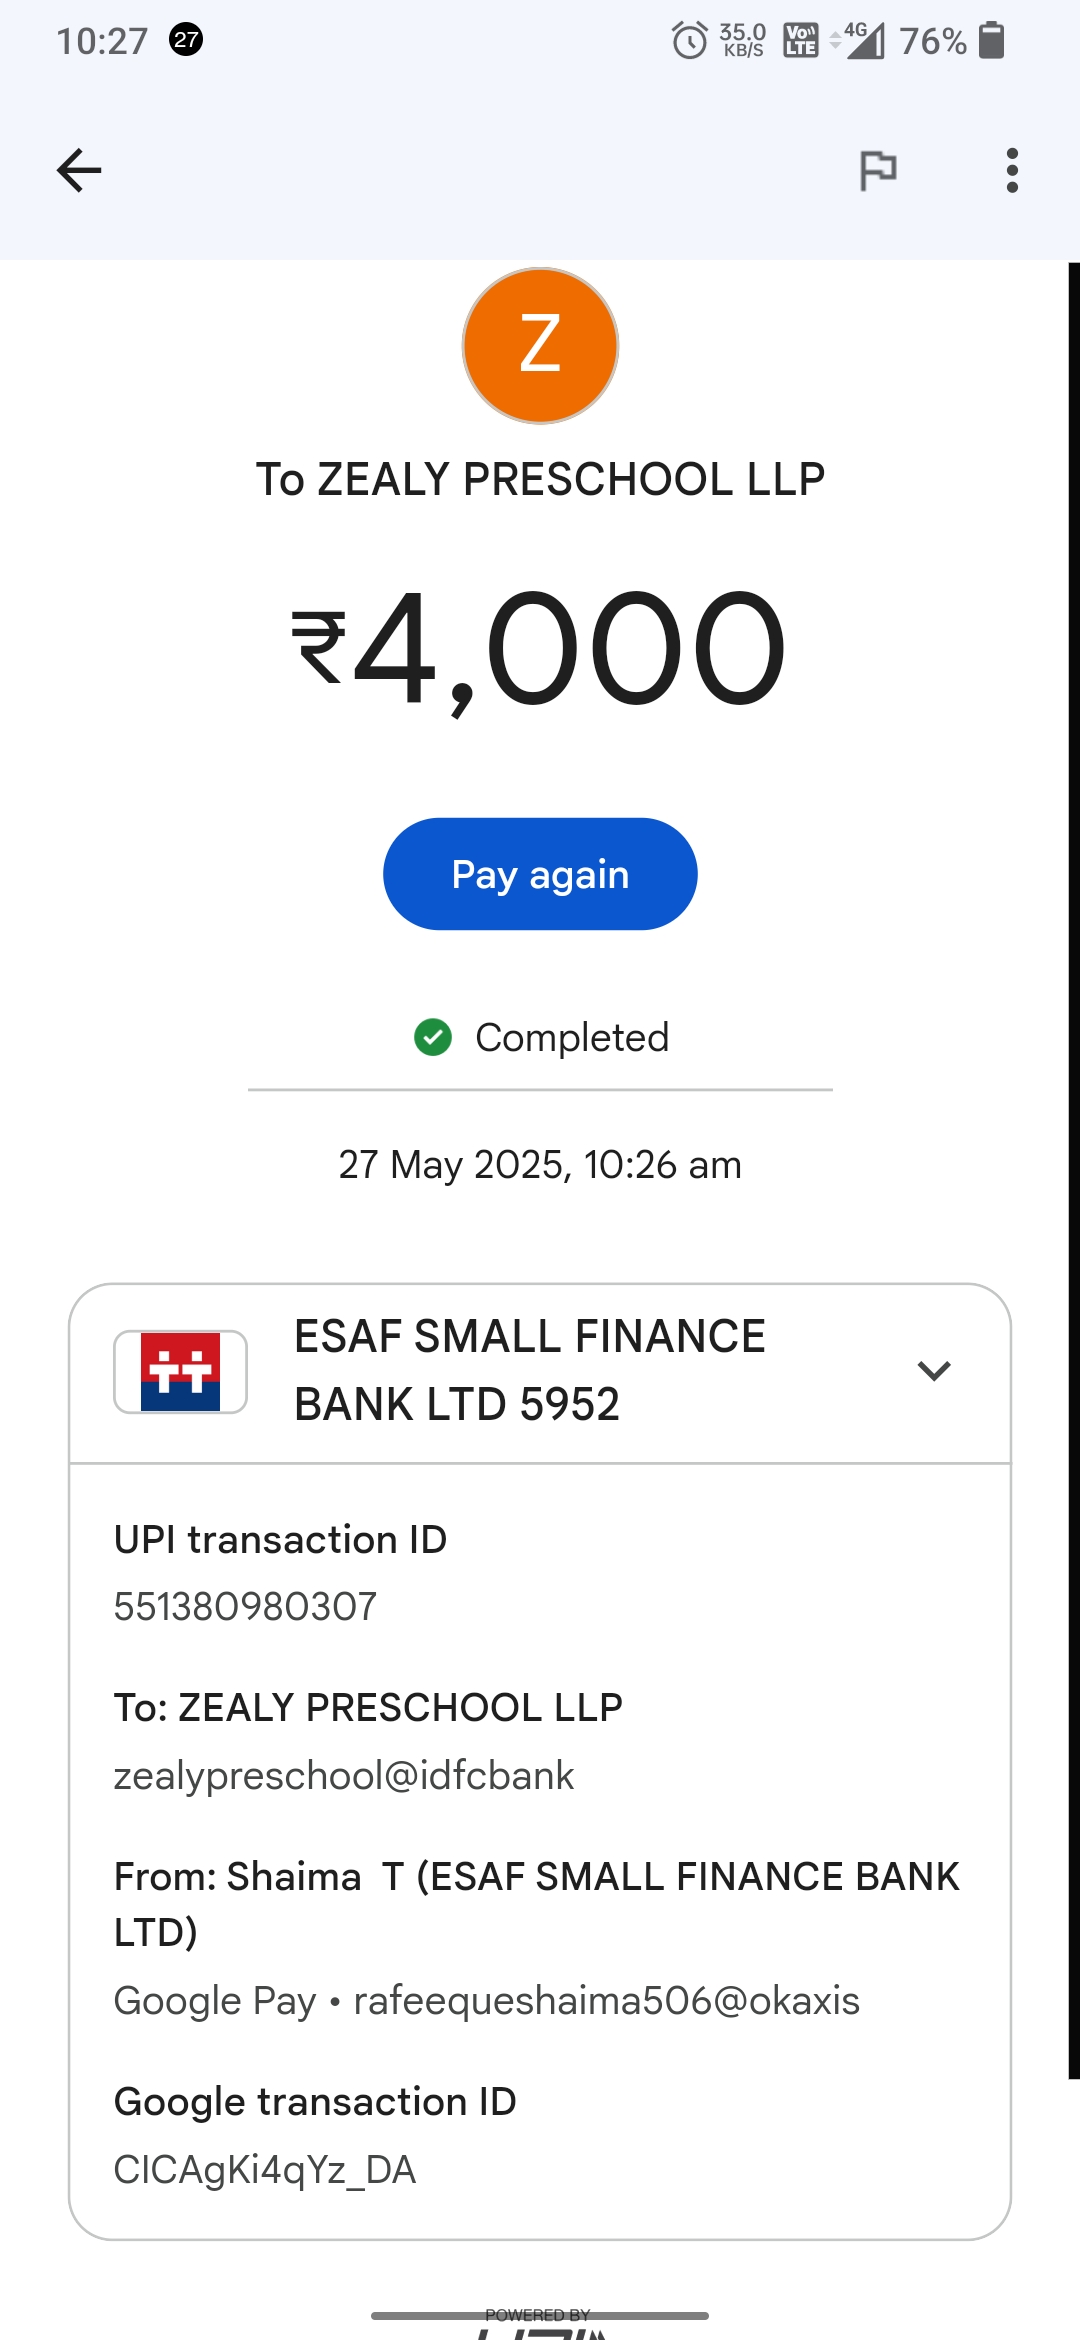Tap the alarm clock status icon
Image resolution: width=1080 pixels, height=2340 pixels.
(689, 41)
